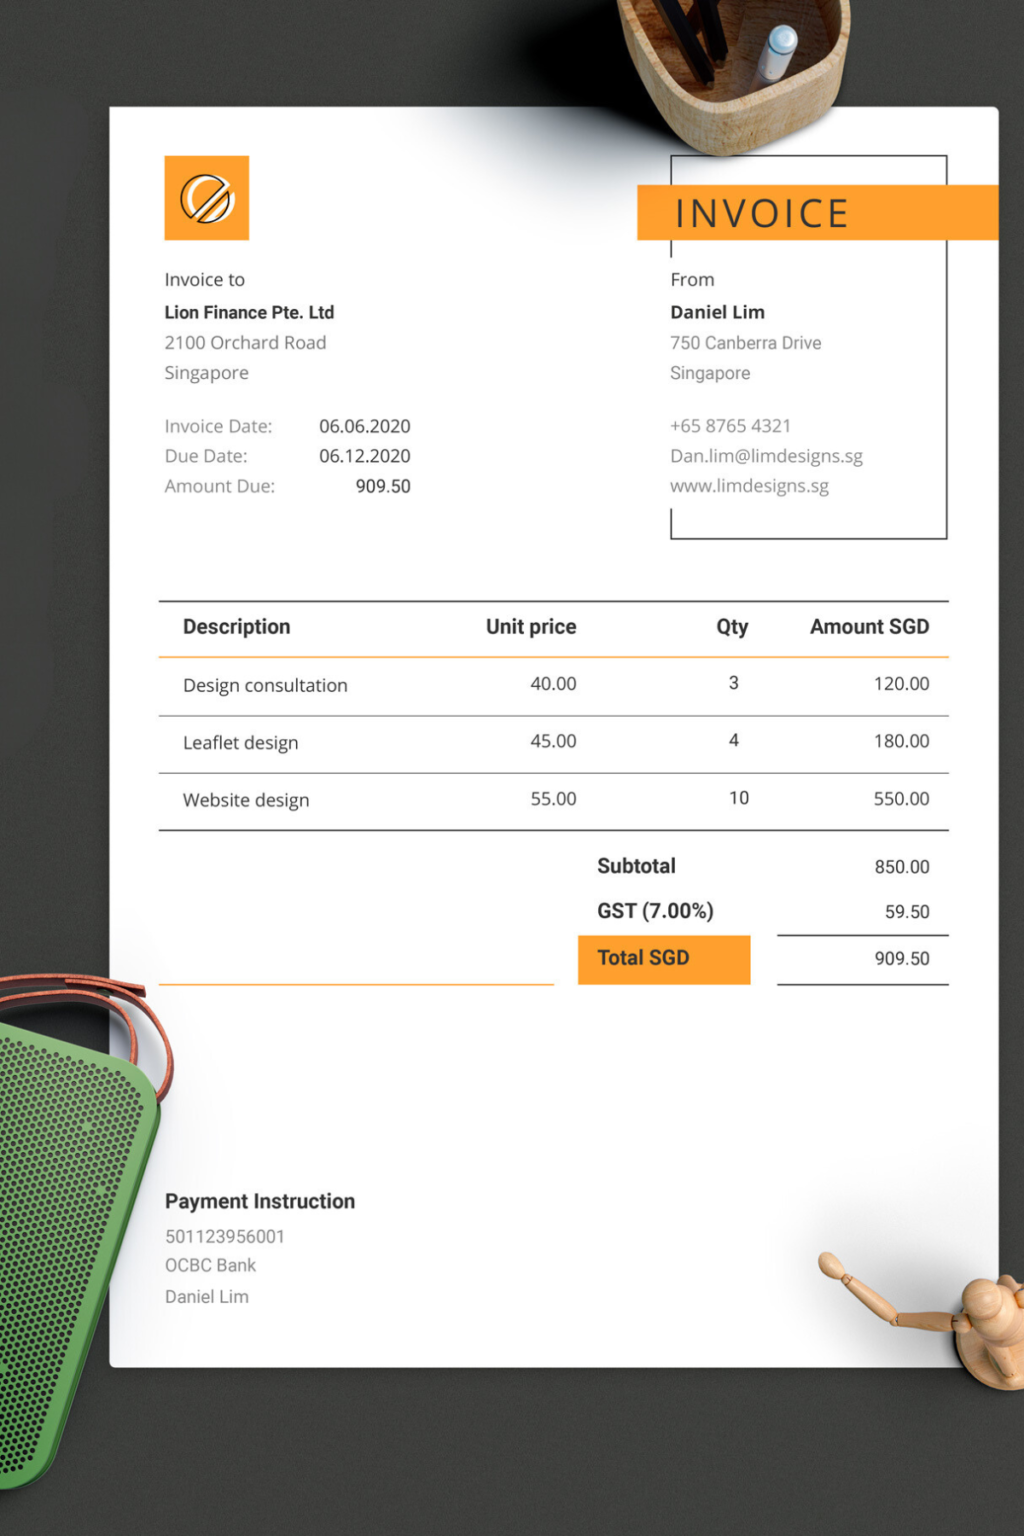Click the Payment Instruction heading
This screenshot has width=1024, height=1536.
[260, 1201]
